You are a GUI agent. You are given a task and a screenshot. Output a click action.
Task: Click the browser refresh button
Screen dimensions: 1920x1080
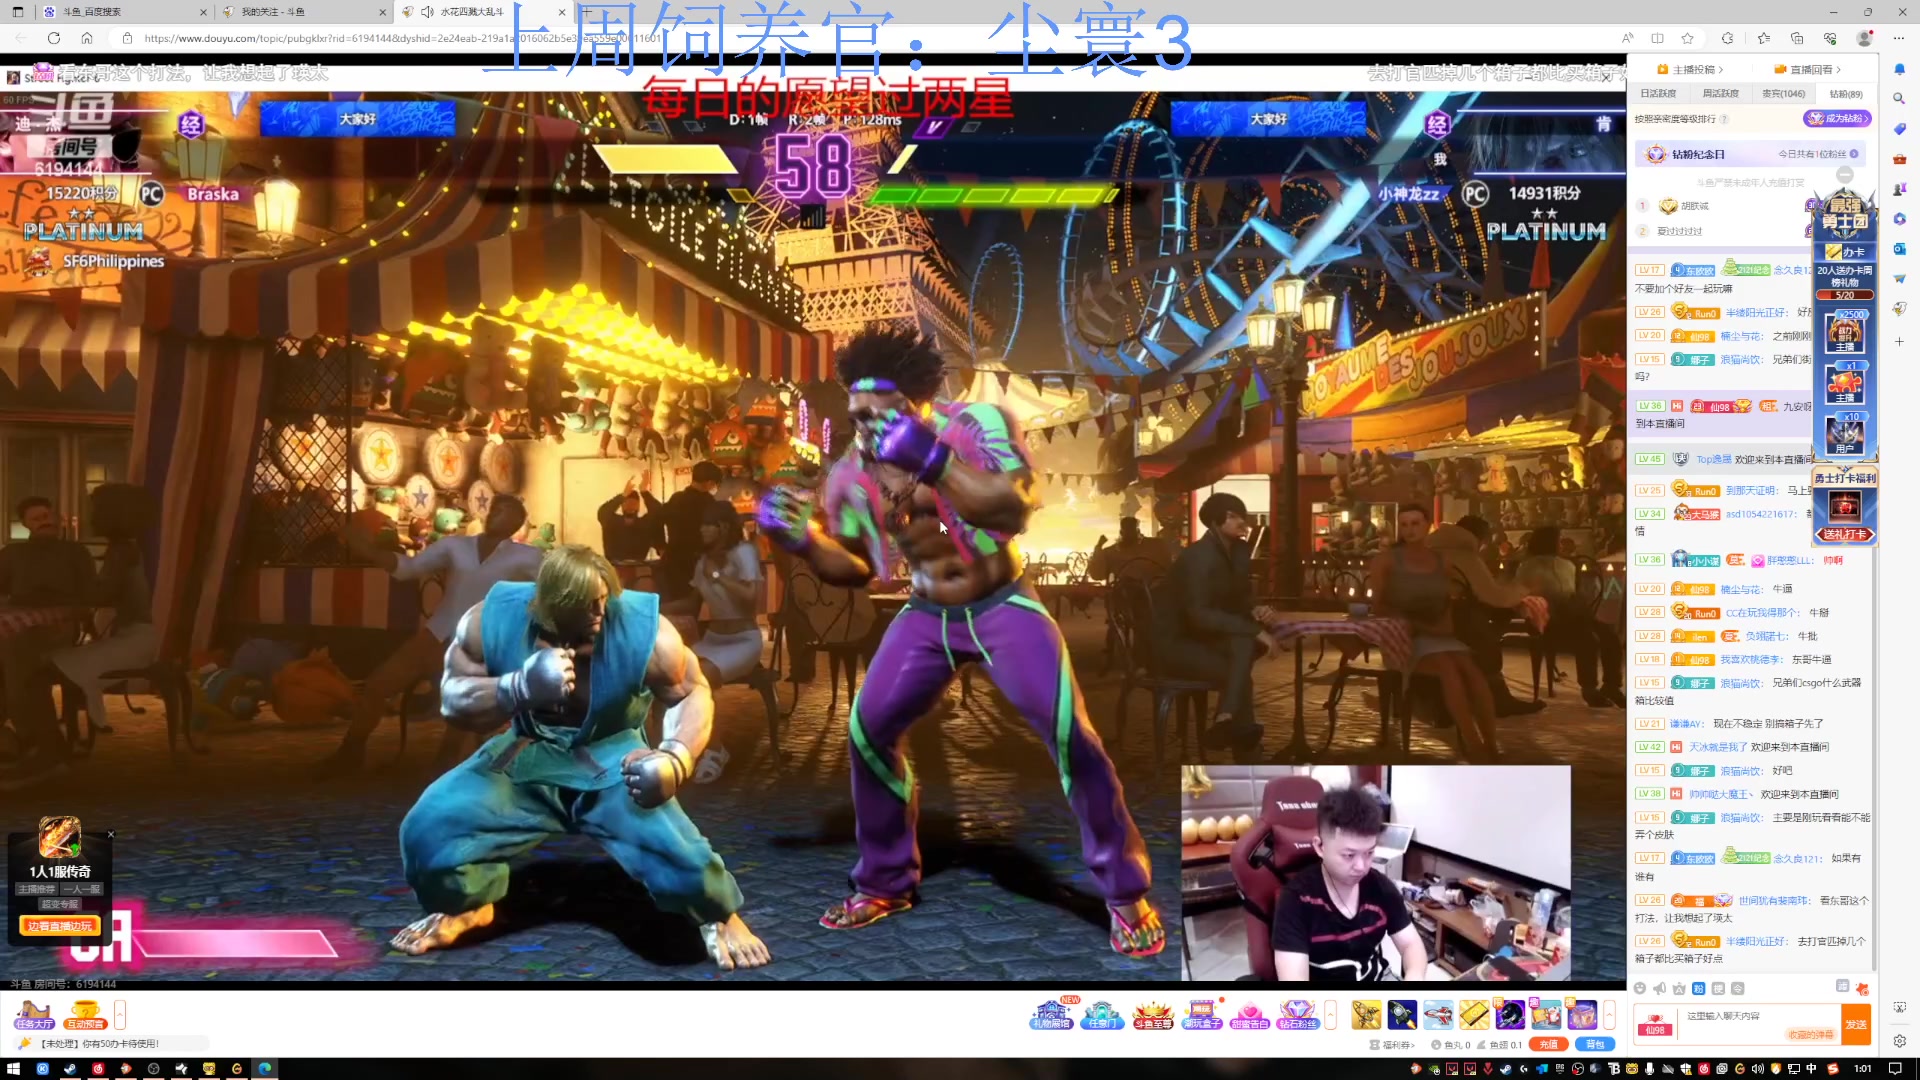pyautogui.click(x=54, y=38)
